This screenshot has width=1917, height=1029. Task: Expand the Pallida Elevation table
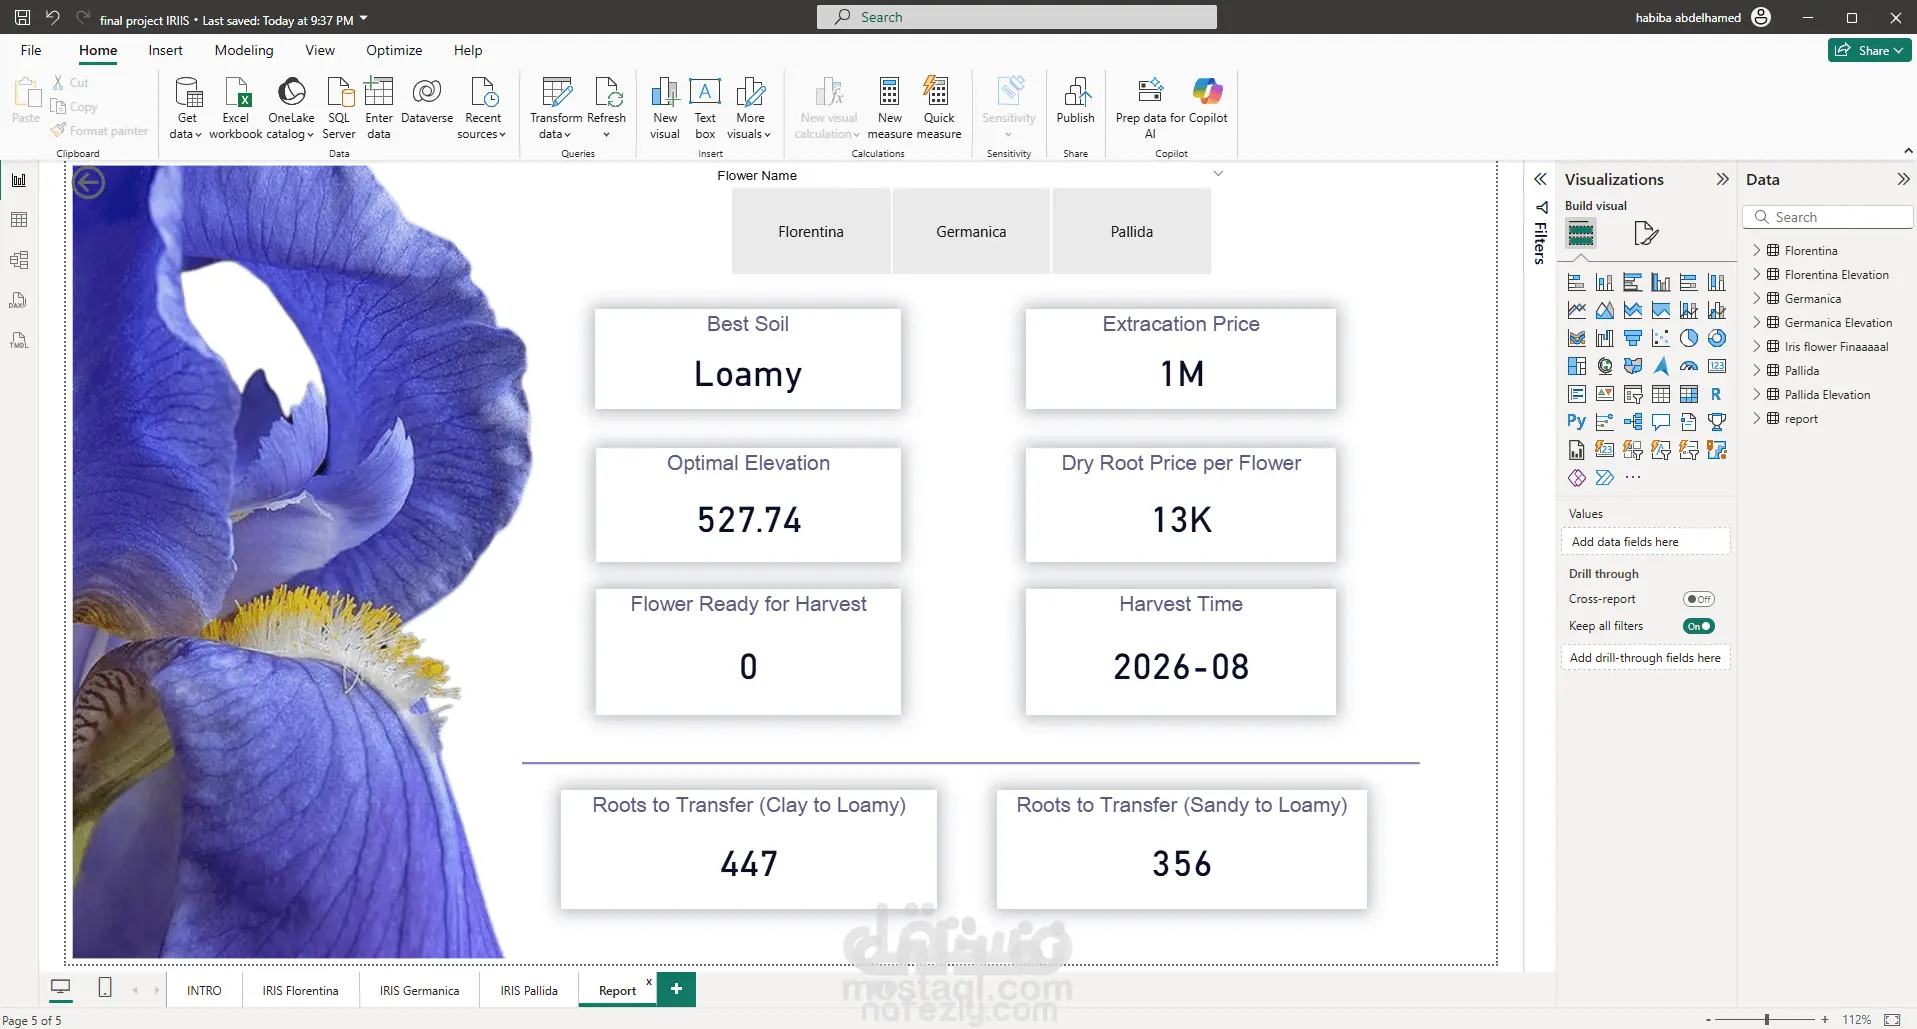click(x=1757, y=394)
